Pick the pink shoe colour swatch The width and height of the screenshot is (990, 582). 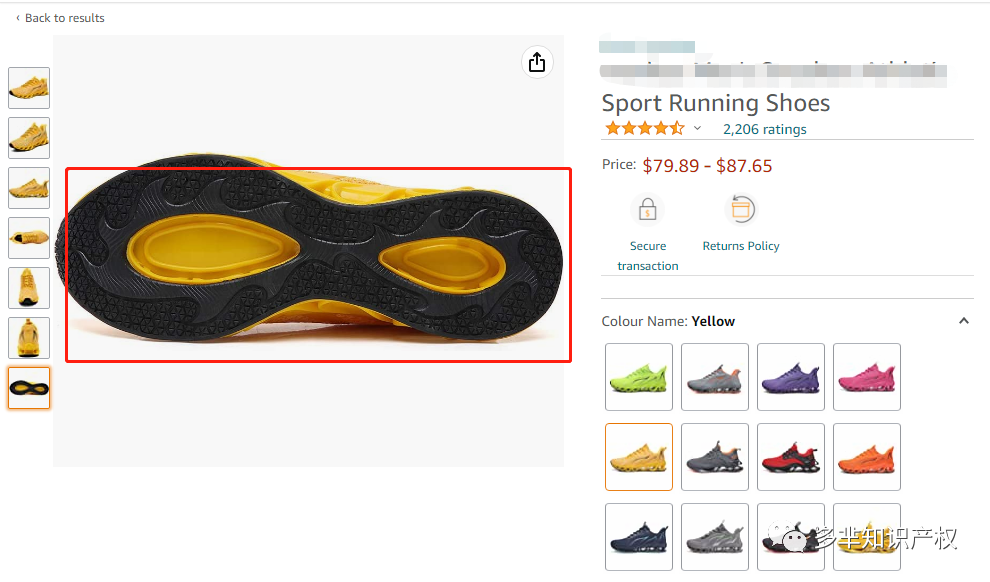coord(867,377)
